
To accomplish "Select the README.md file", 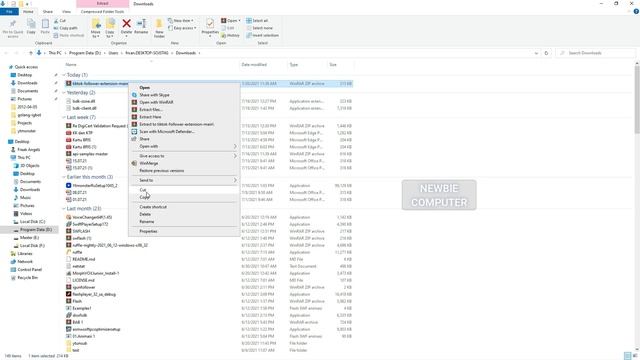I will [84, 259].
